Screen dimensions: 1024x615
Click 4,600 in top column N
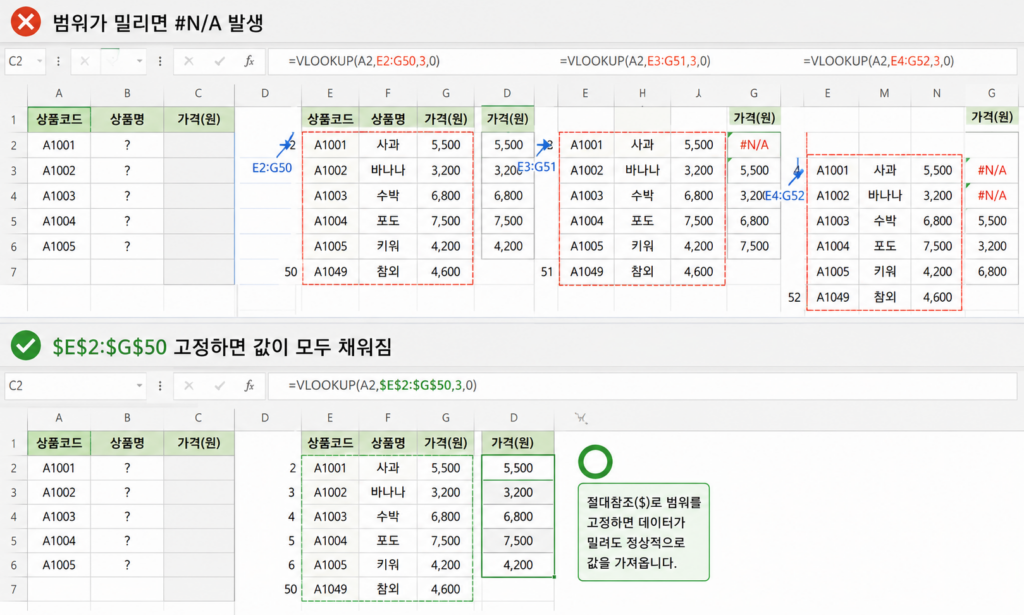(x=937, y=298)
